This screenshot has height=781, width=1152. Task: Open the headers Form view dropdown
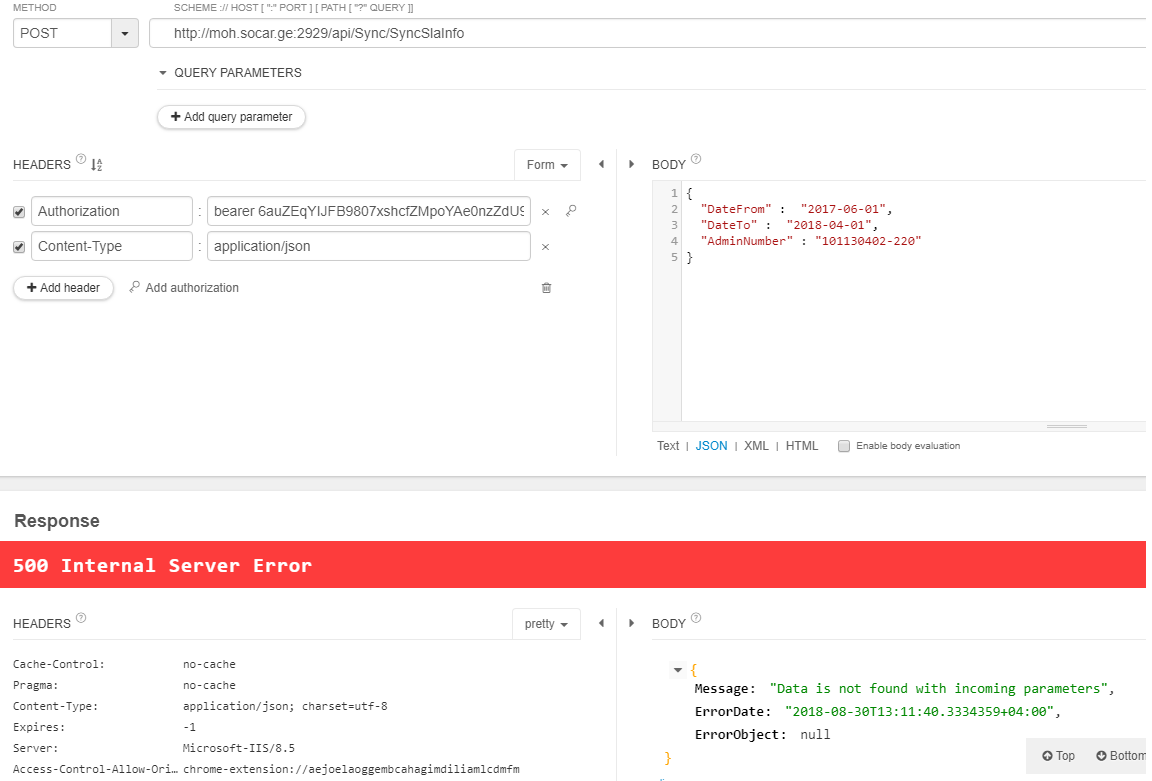(547, 165)
